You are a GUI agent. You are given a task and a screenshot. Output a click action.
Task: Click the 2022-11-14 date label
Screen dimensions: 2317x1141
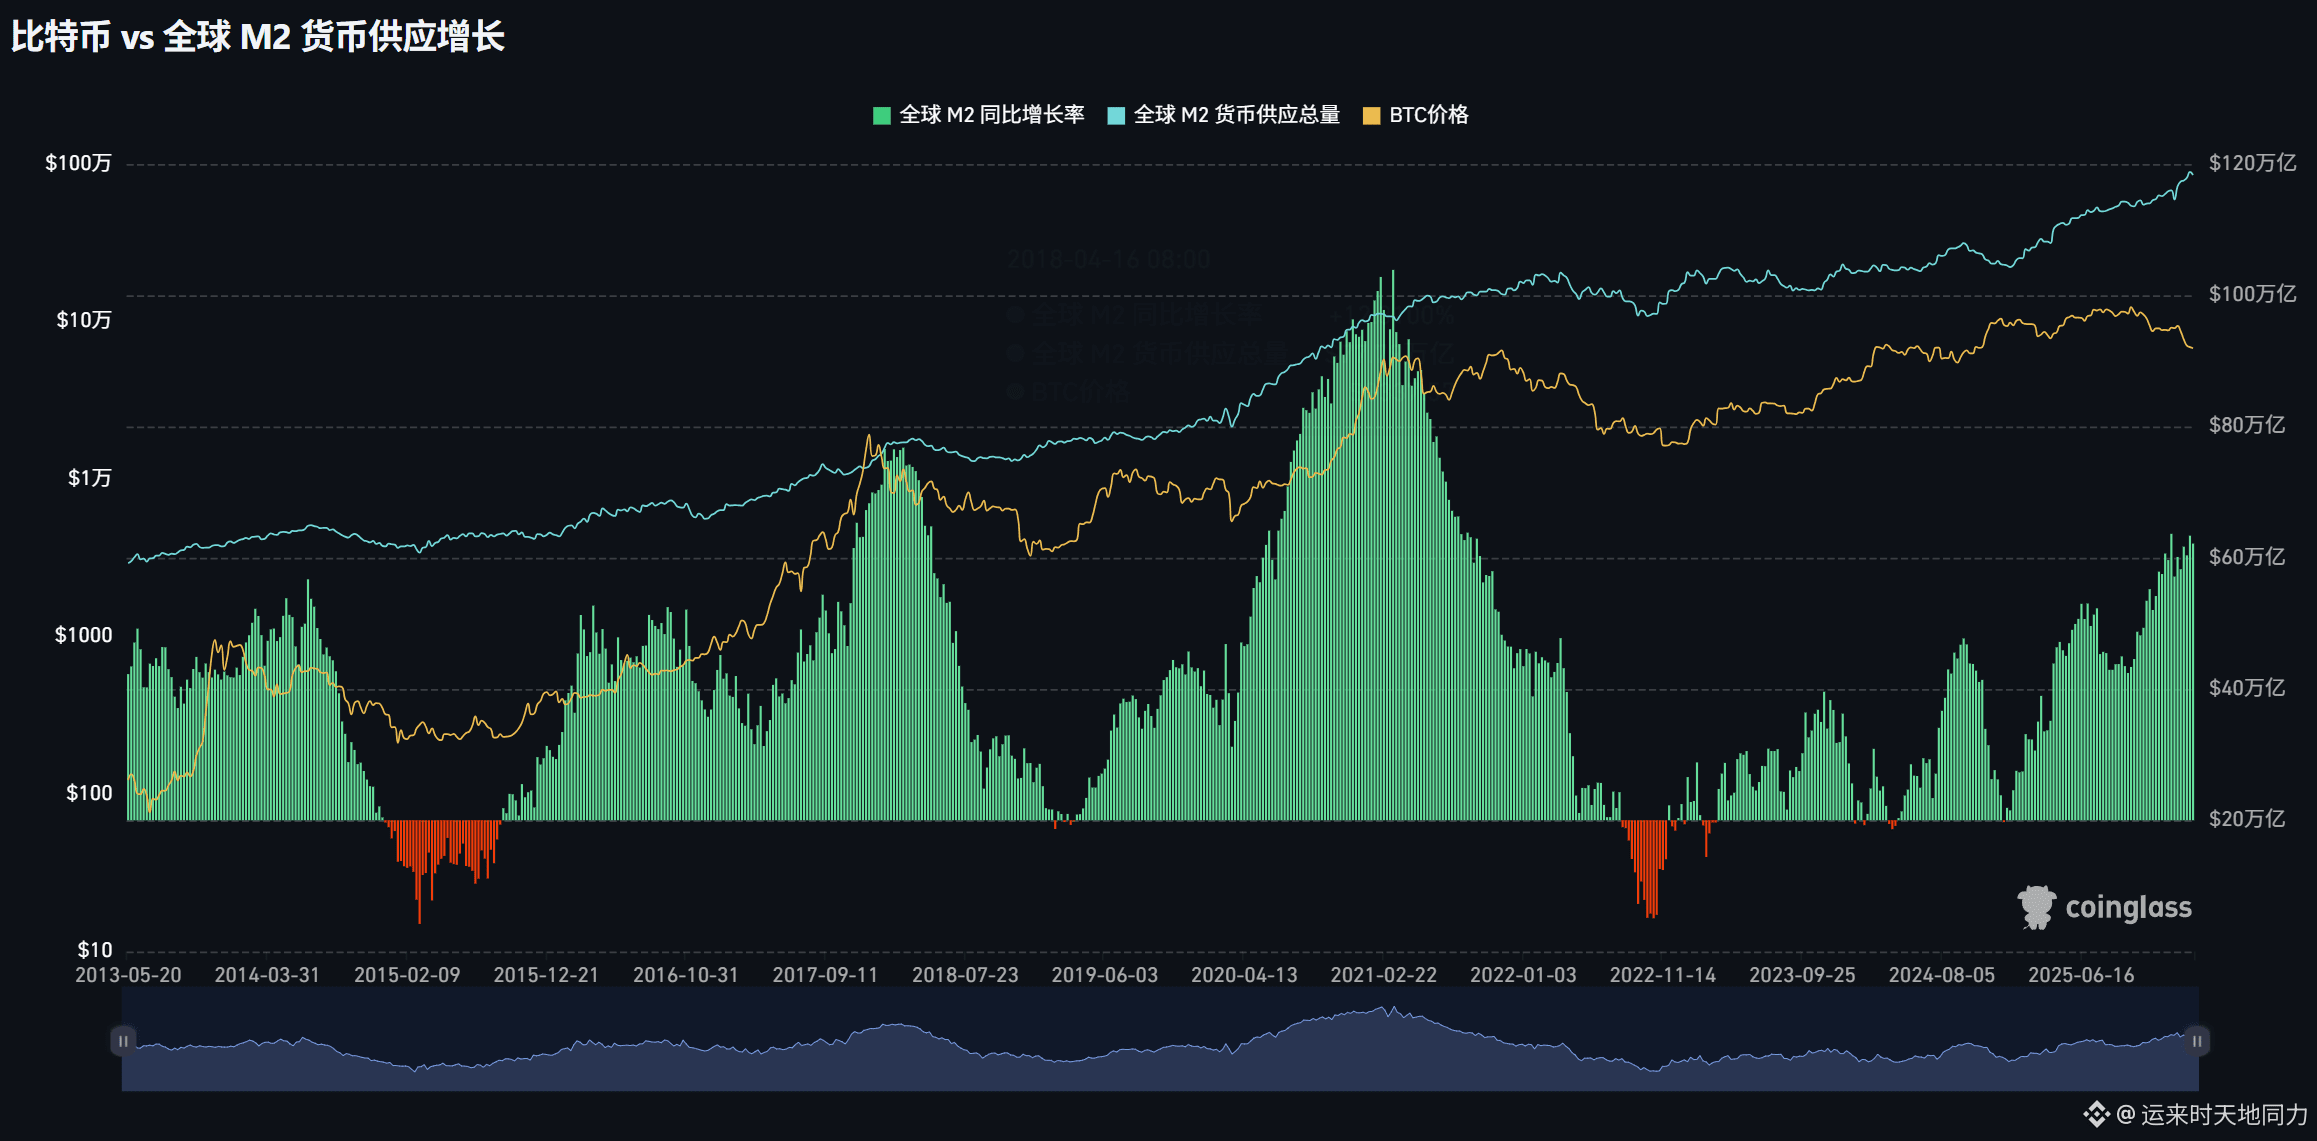point(1662,975)
